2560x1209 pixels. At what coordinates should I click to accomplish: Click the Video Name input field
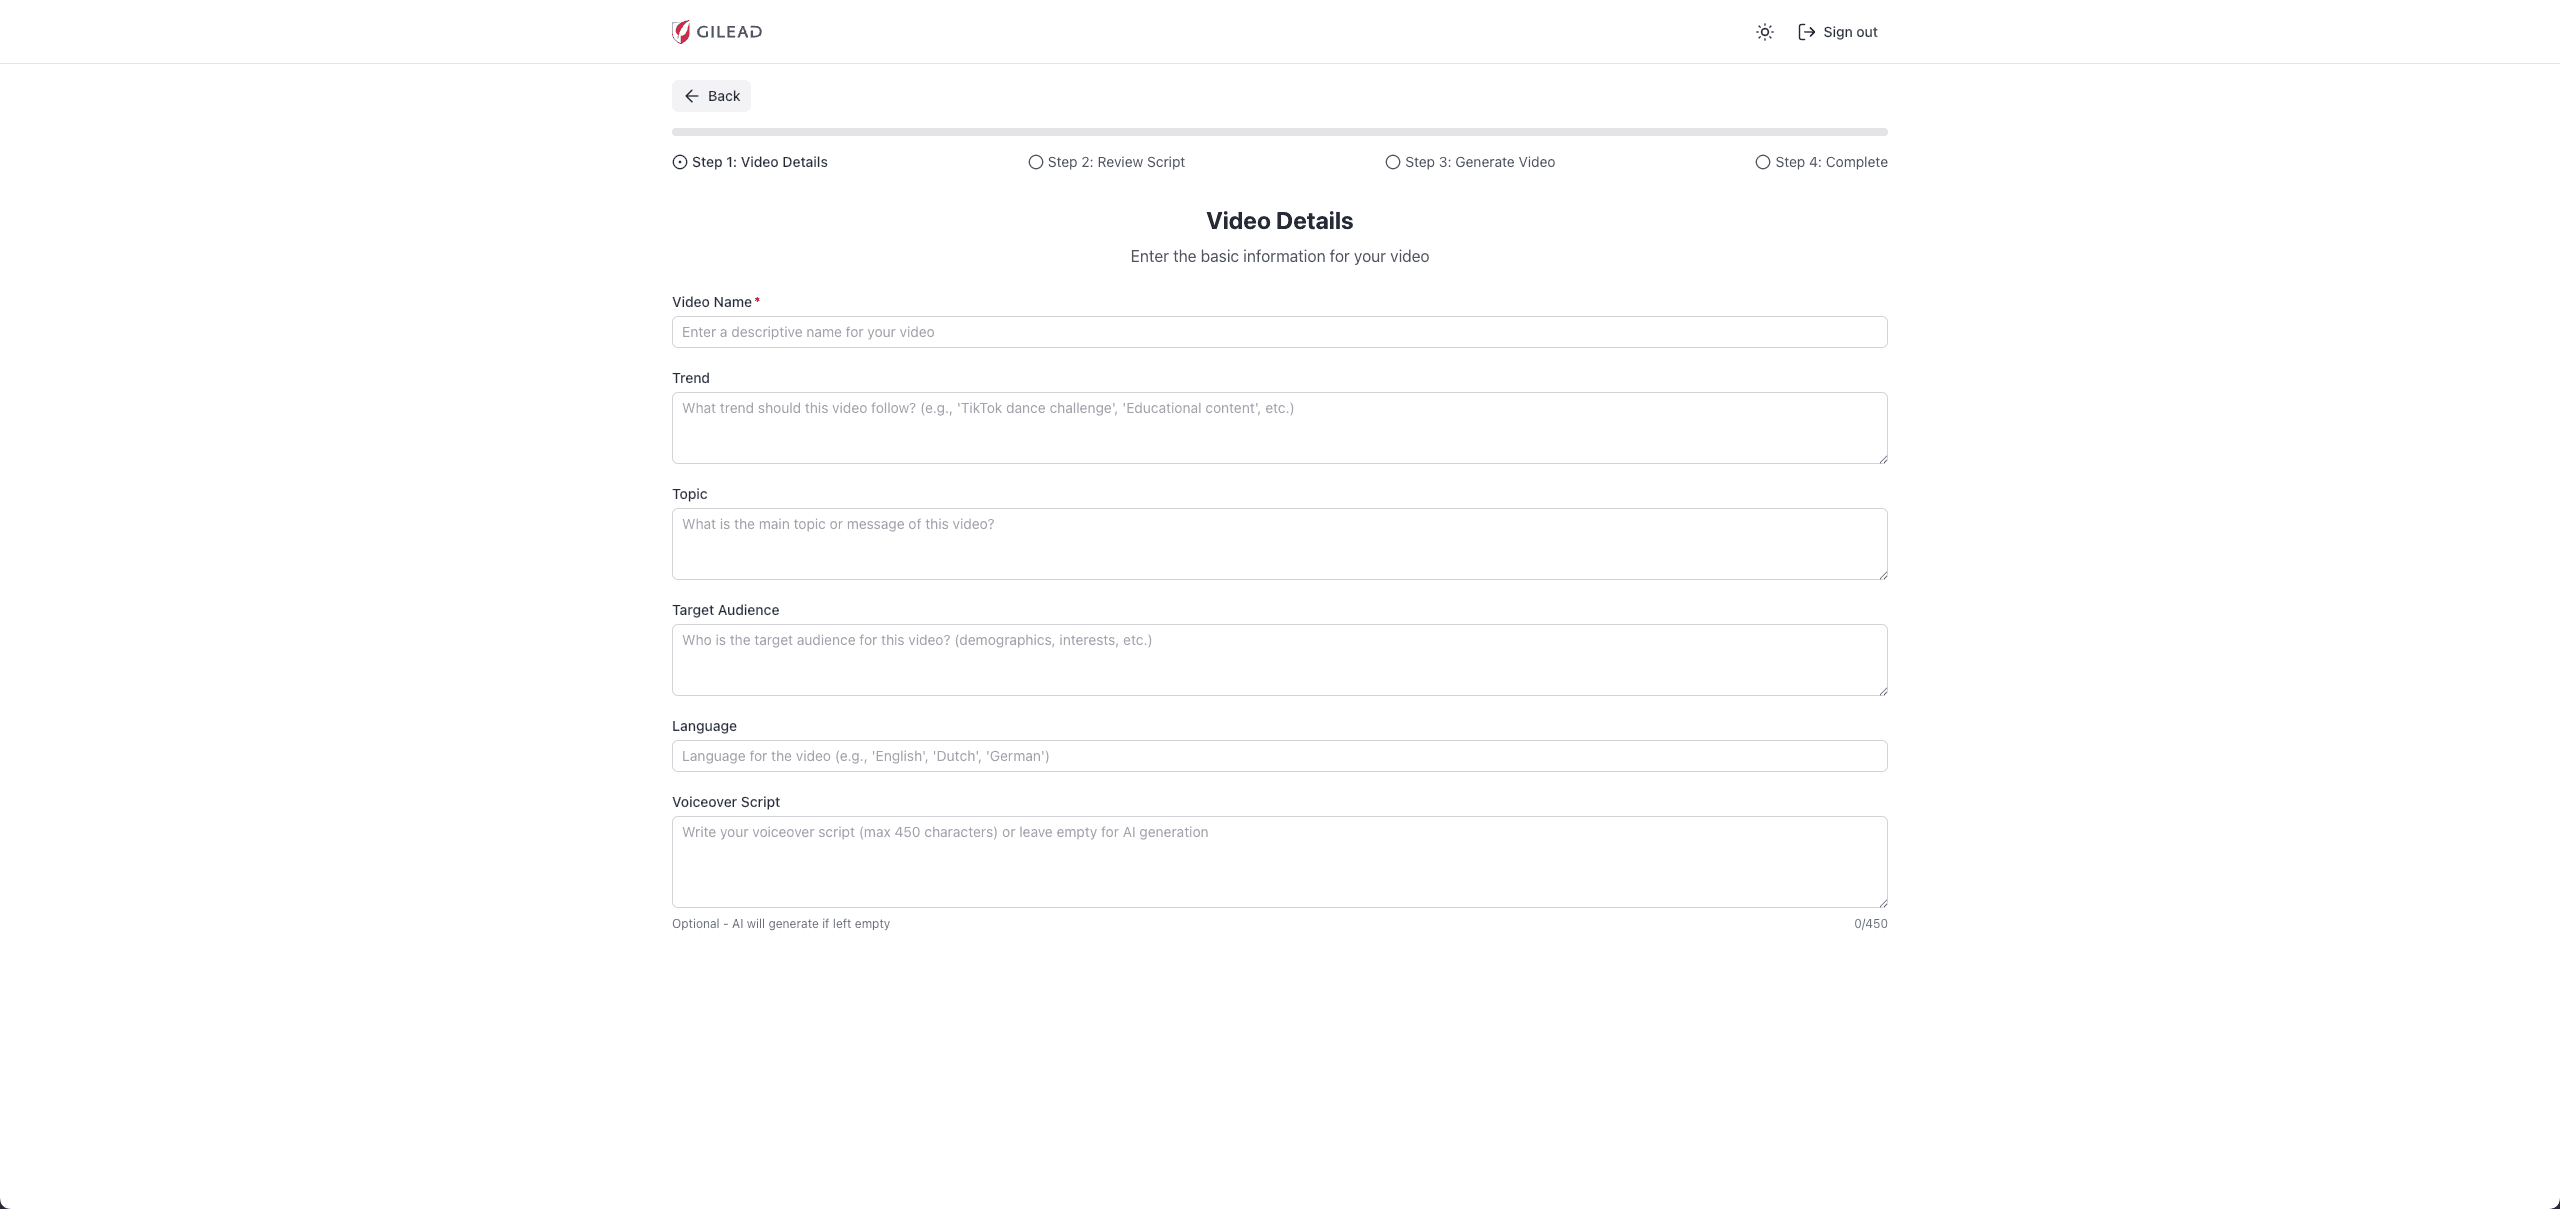pyautogui.click(x=1278, y=331)
